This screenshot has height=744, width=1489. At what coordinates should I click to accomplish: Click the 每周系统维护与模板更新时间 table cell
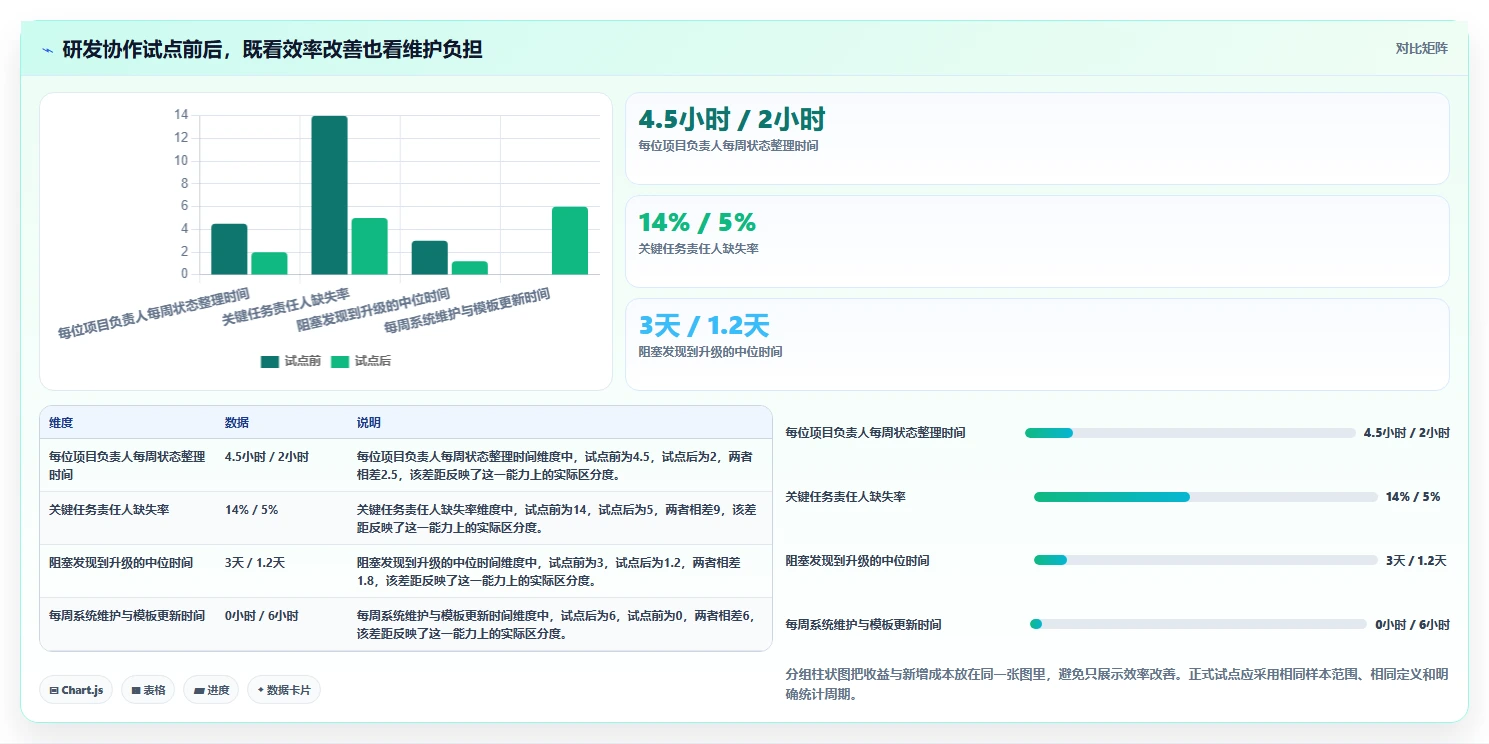pos(128,624)
